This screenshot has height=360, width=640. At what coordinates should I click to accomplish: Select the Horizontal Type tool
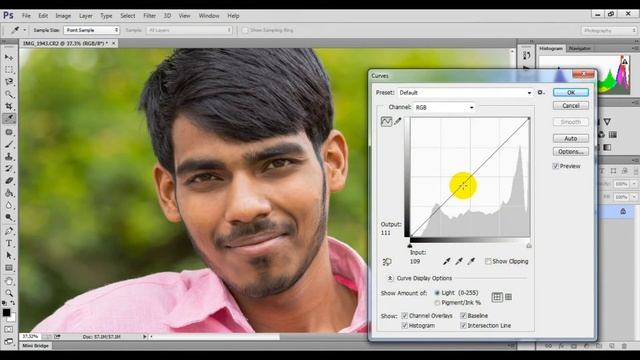[9, 243]
